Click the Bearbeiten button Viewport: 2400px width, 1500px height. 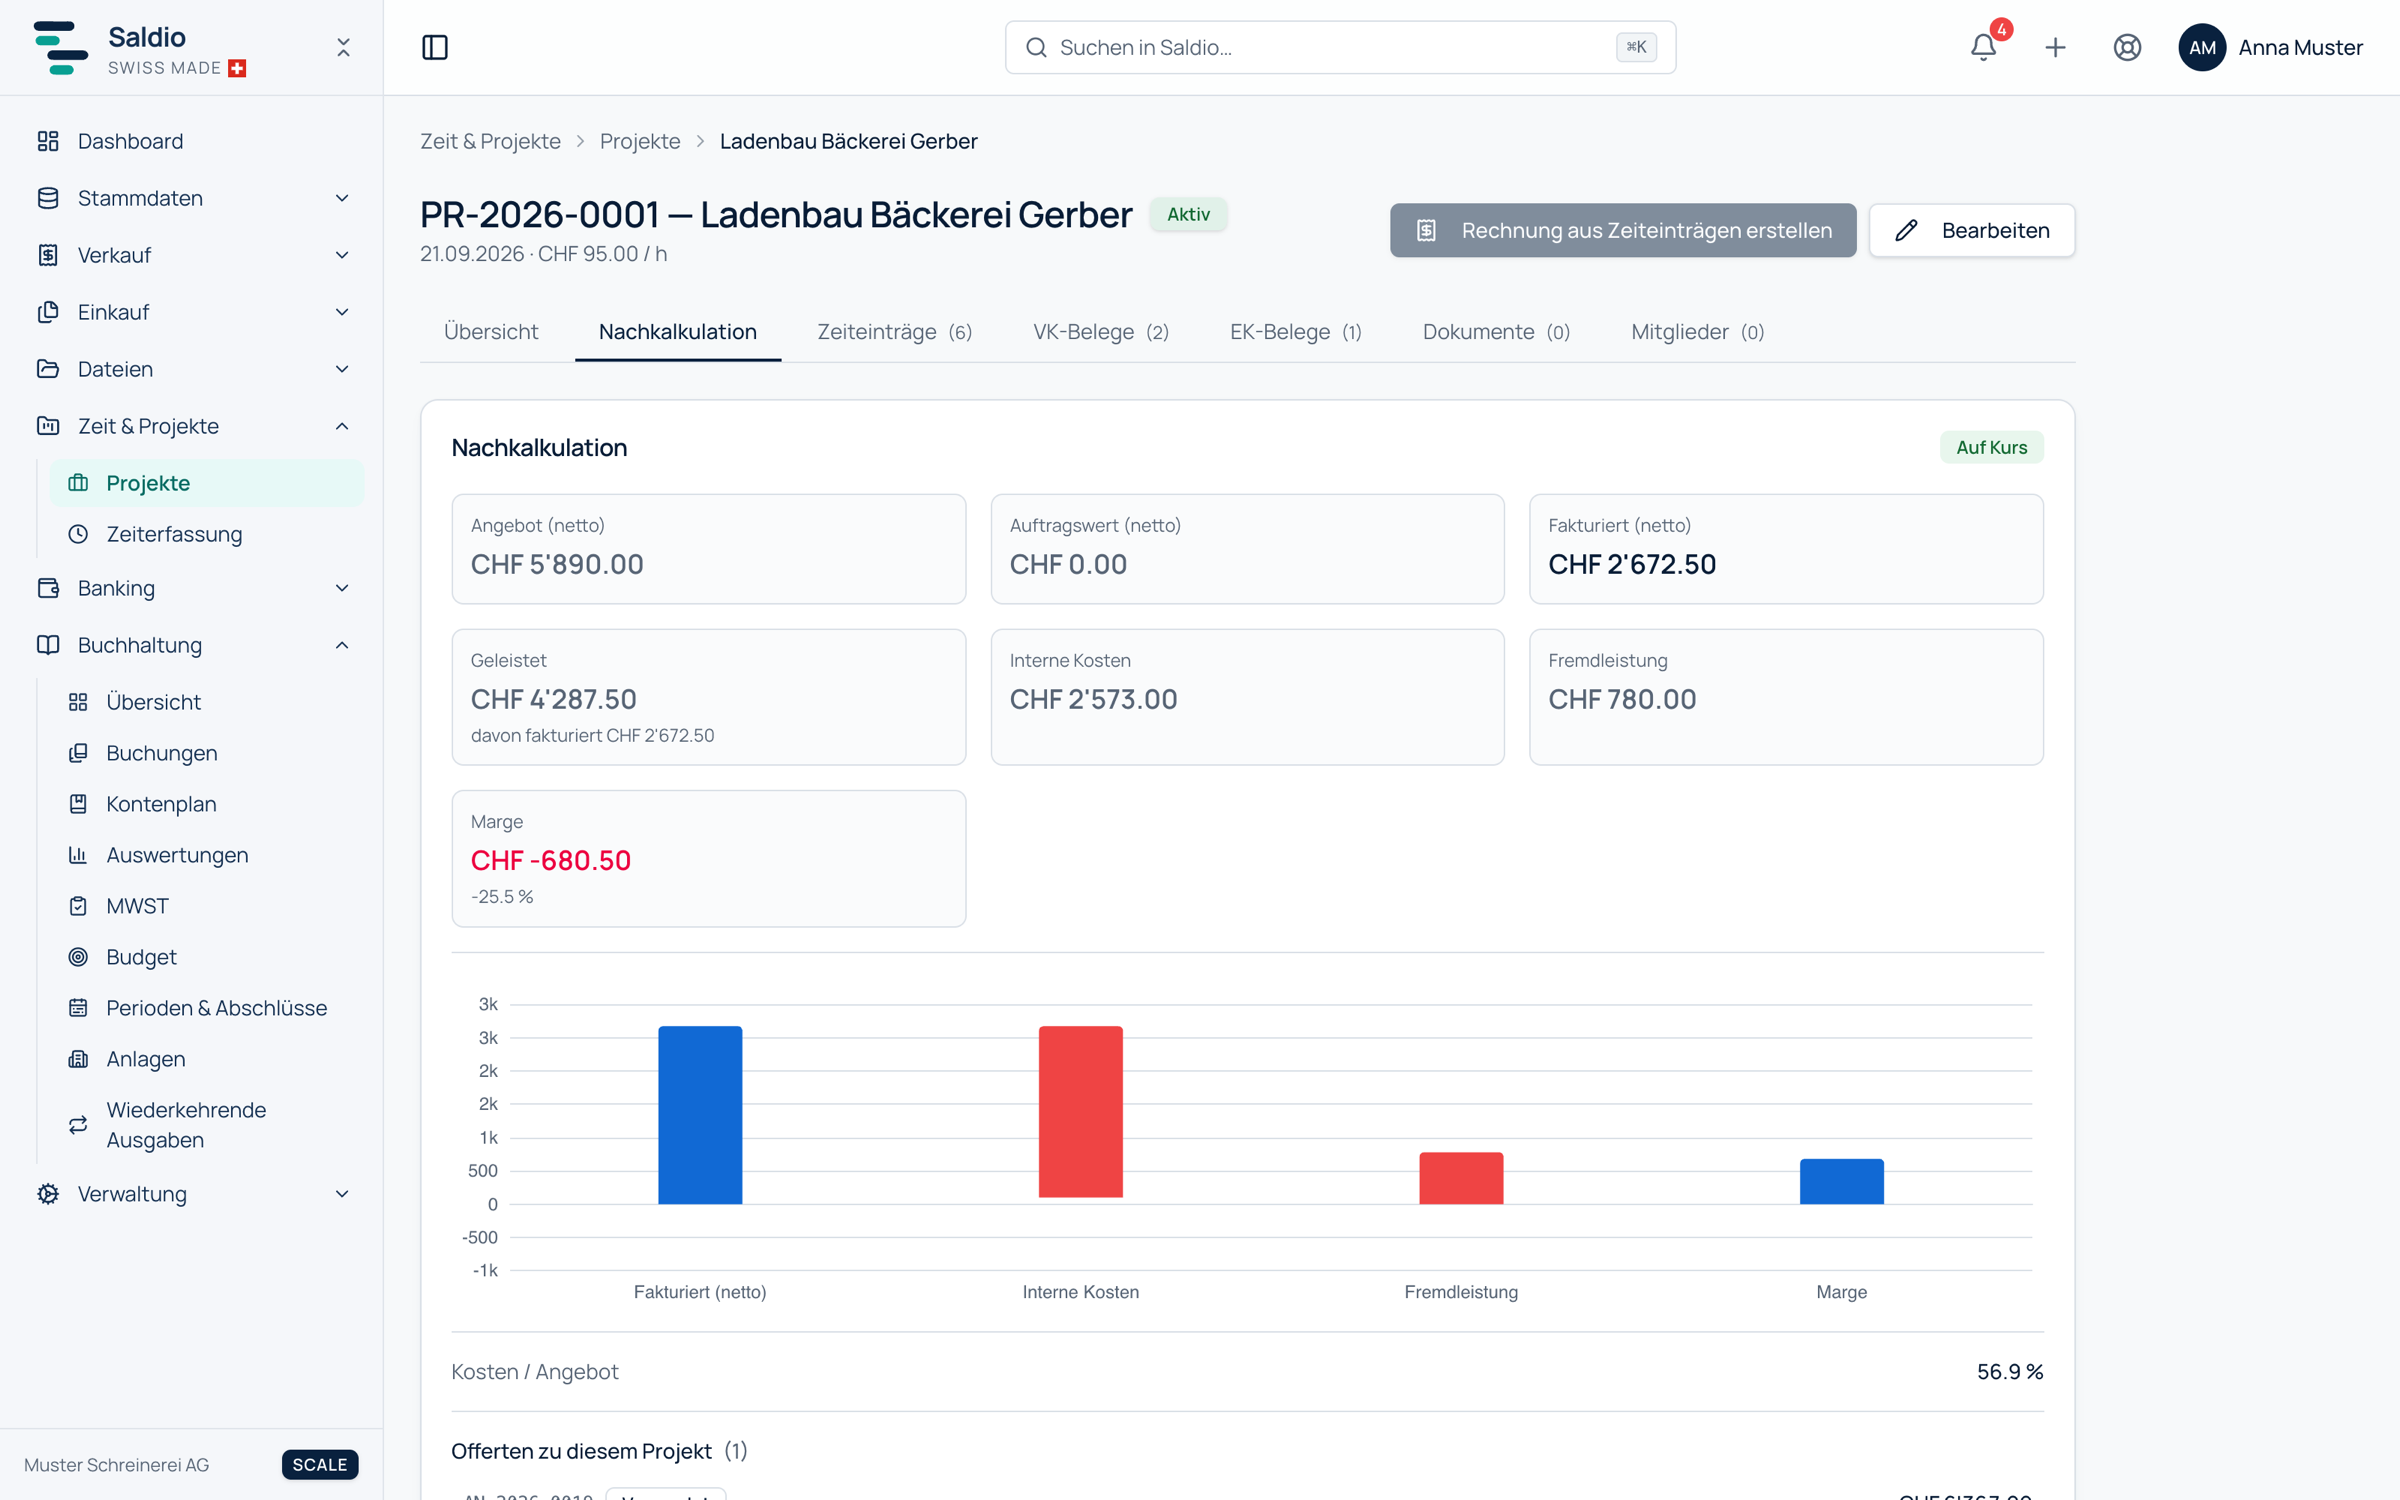(1972, 231)
